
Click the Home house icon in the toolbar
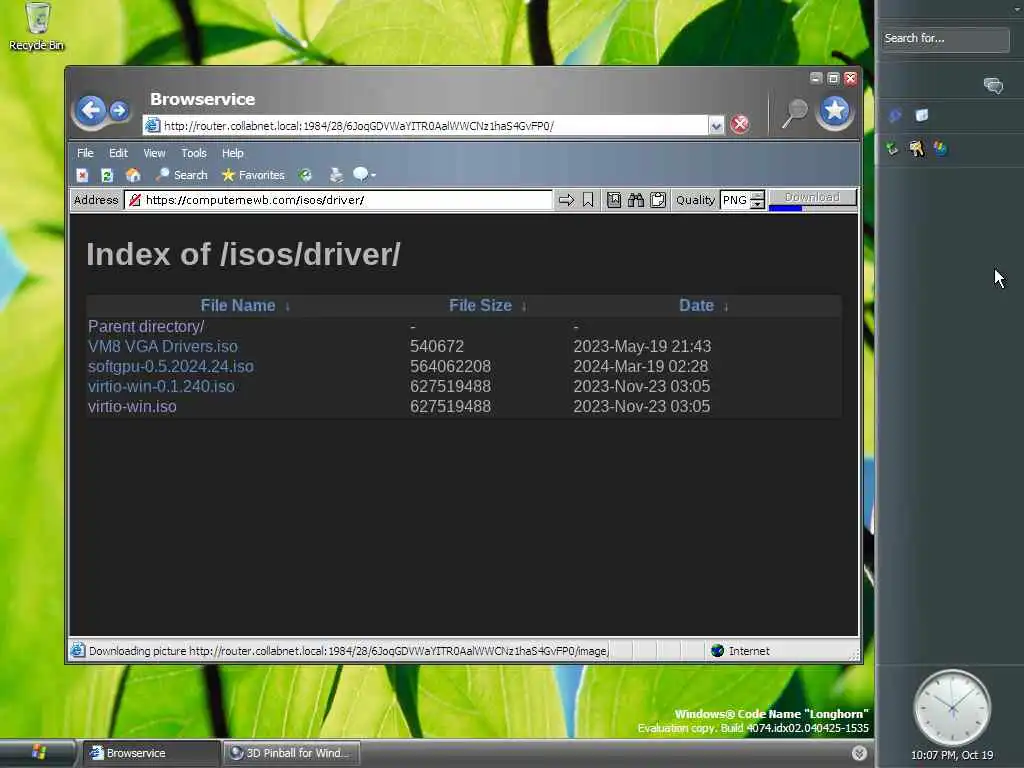133,175
